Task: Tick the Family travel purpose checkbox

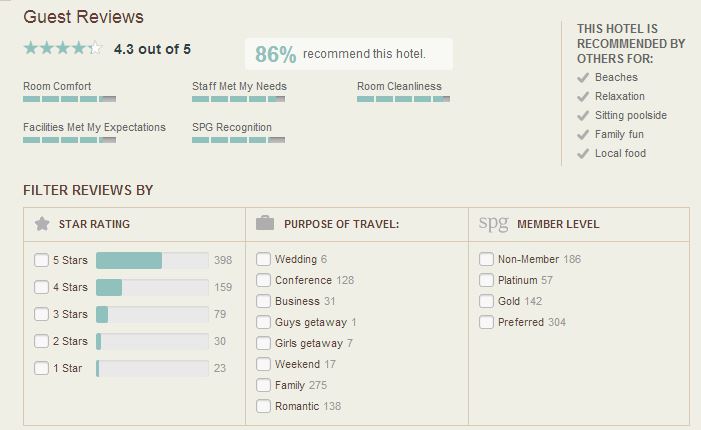Action: 263,385
